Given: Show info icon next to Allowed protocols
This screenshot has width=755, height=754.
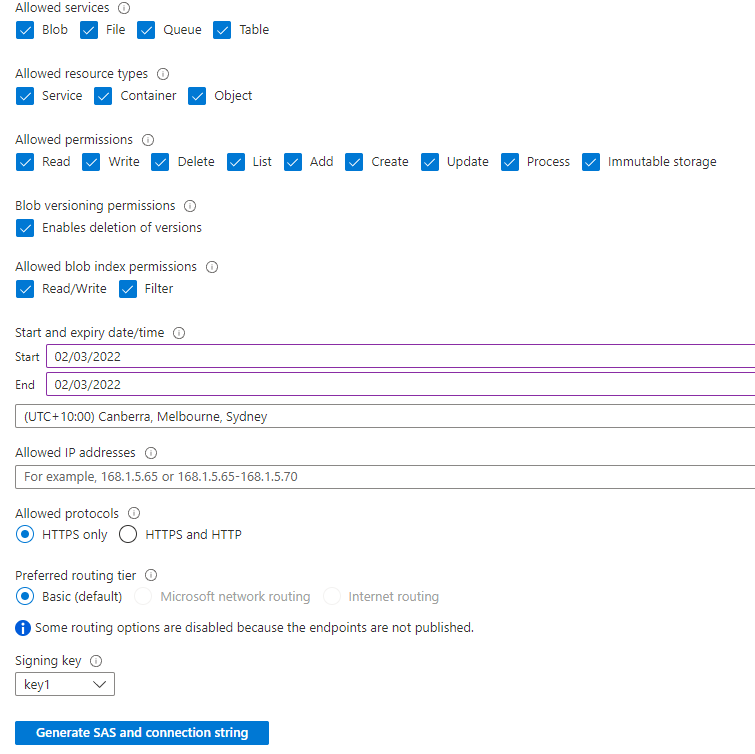Looking at the screenshot, I should 134,513.
